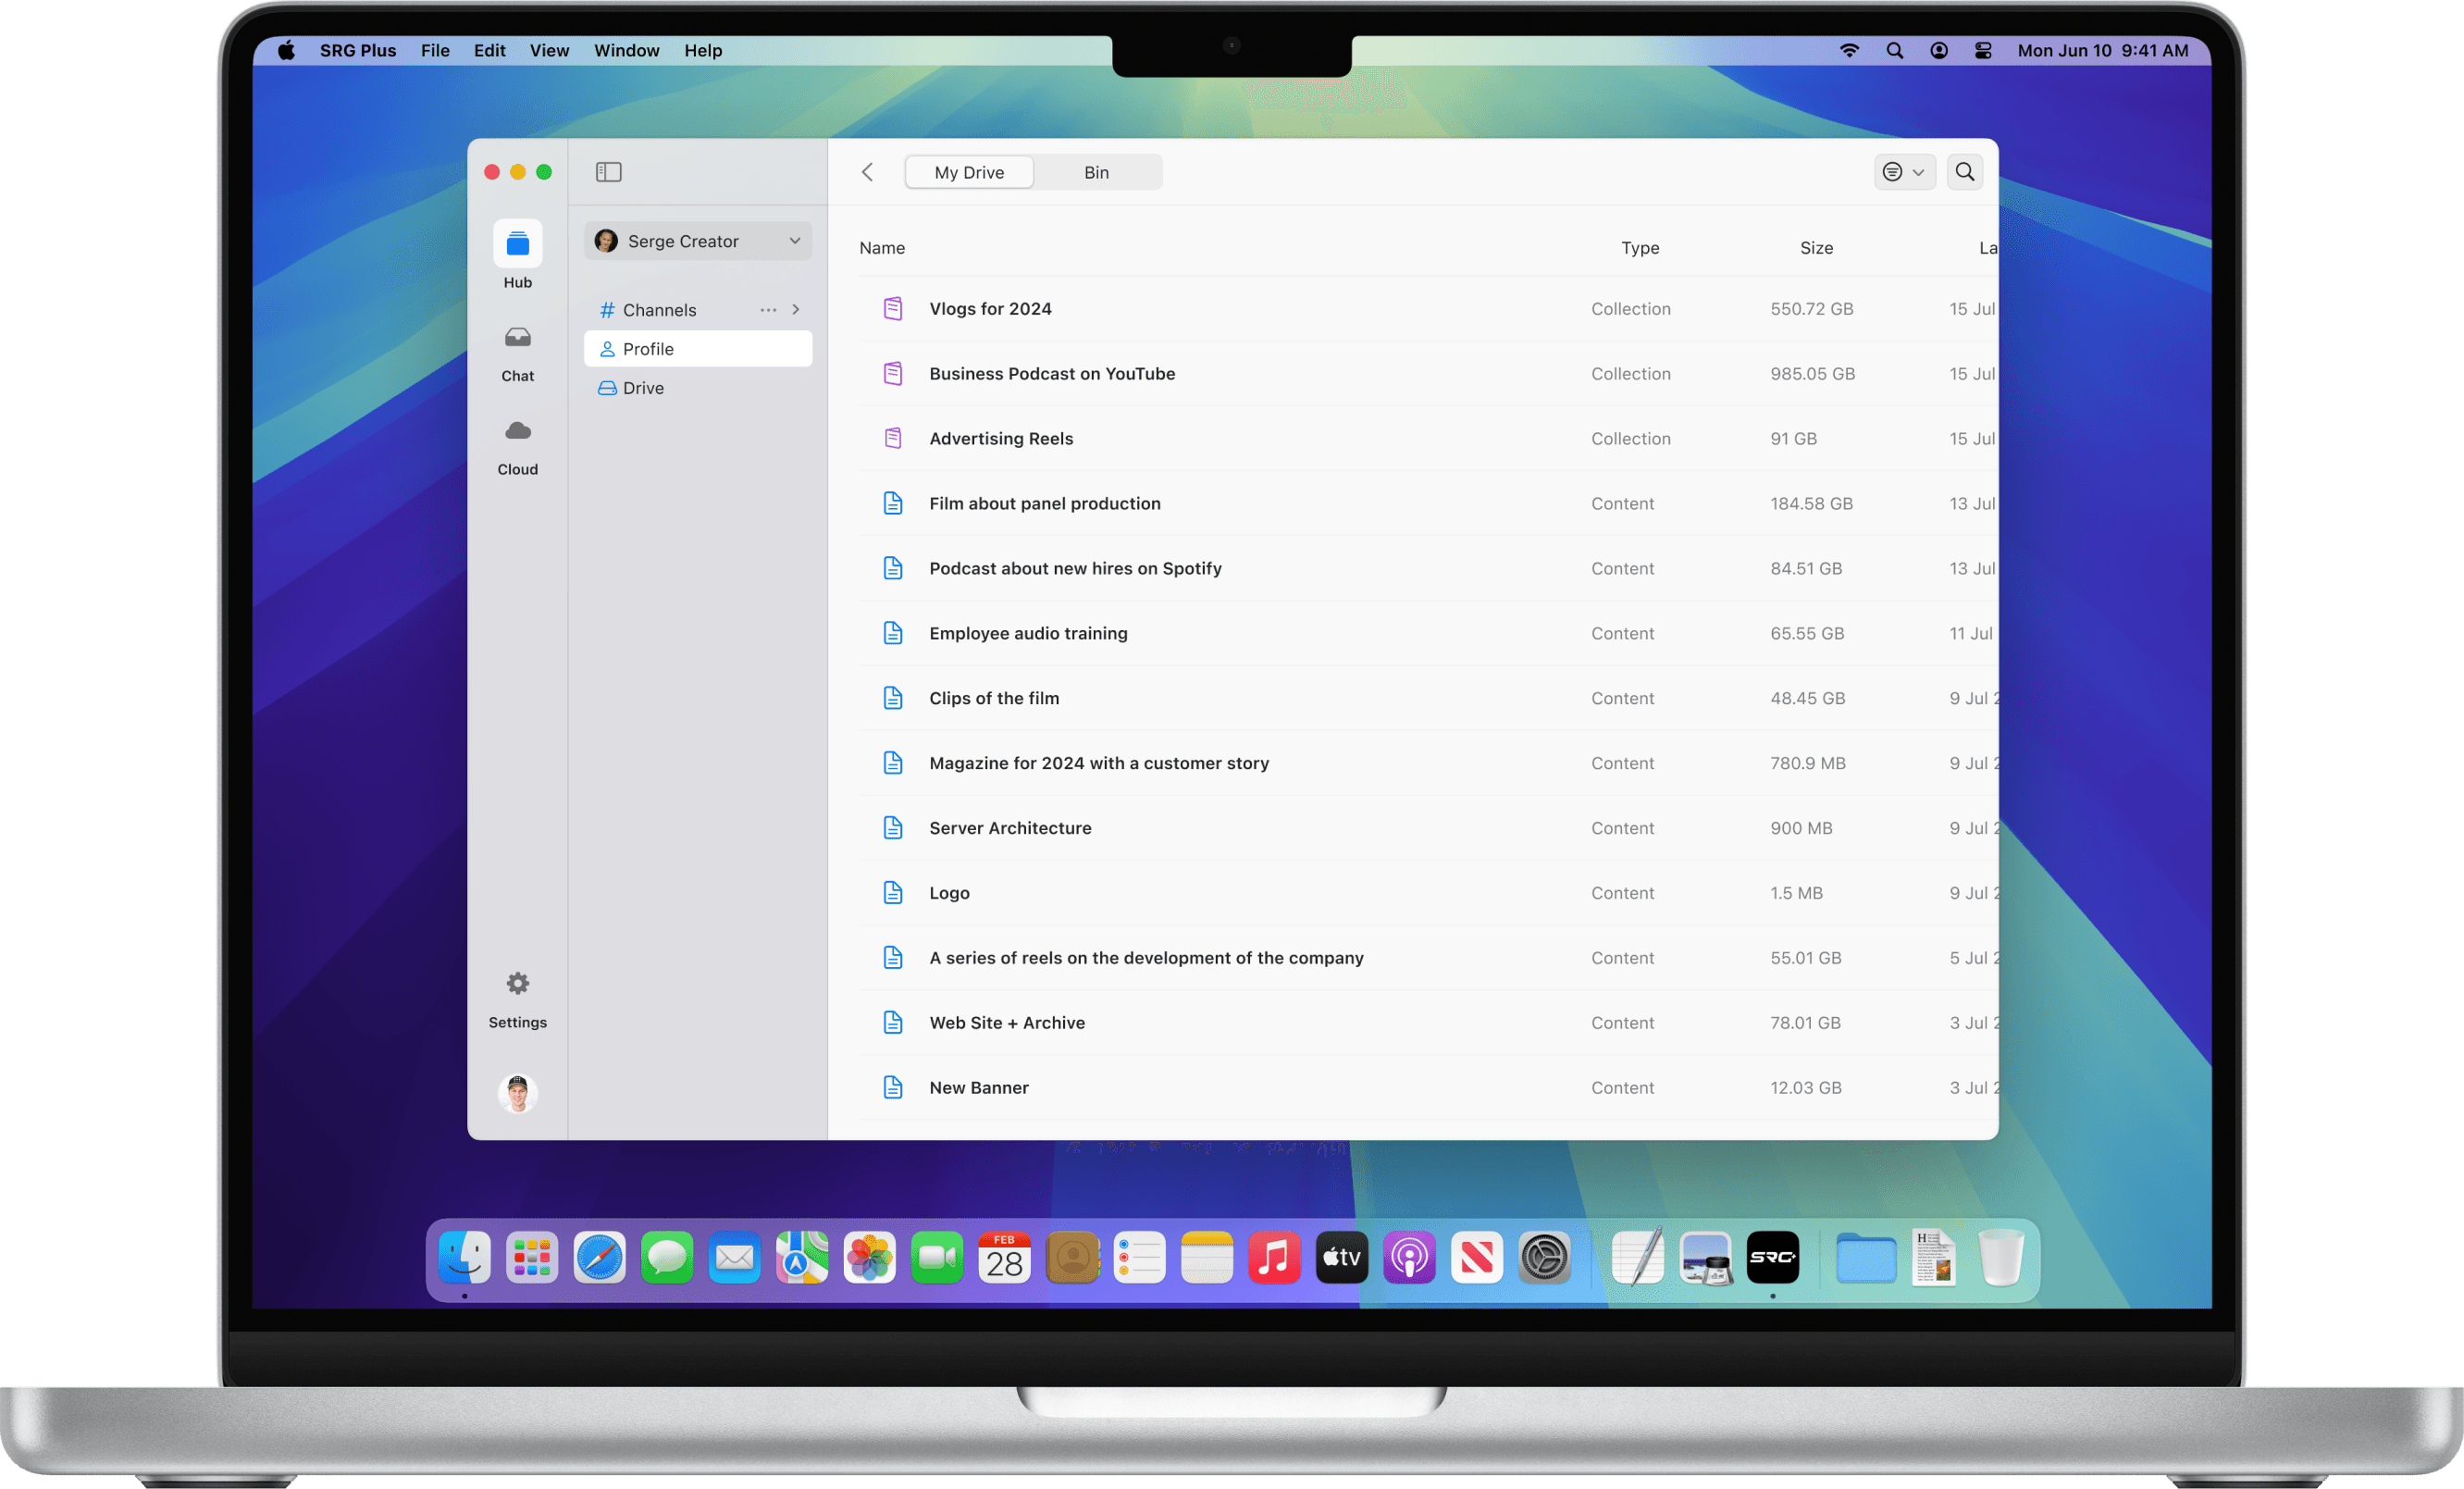Click the Channels ellipsis more icon
The image size is (2464, 1489).
click(x=767, y=310)
